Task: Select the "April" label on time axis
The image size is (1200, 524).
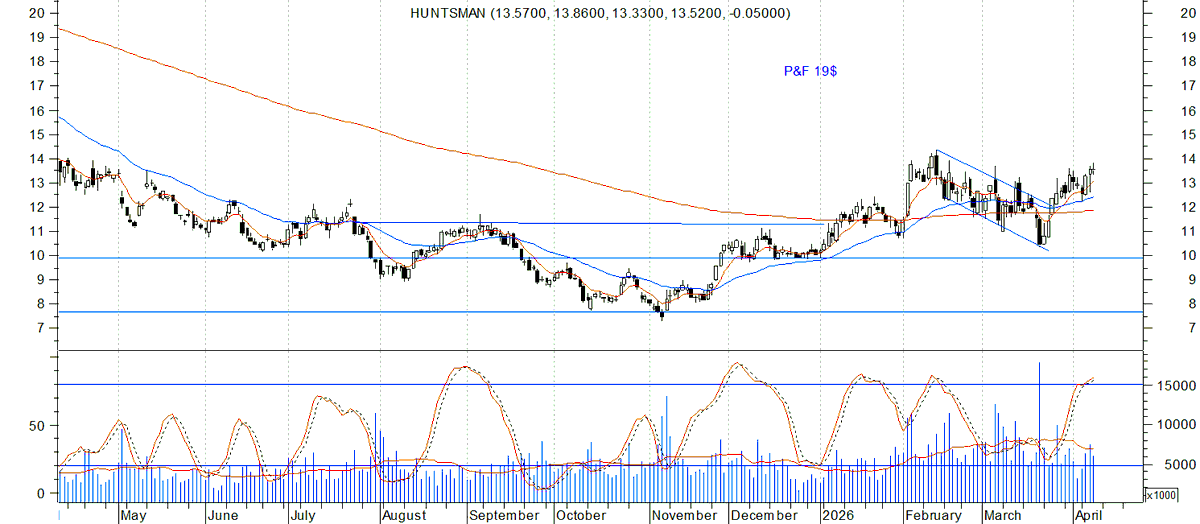Action: [1088, 516]
